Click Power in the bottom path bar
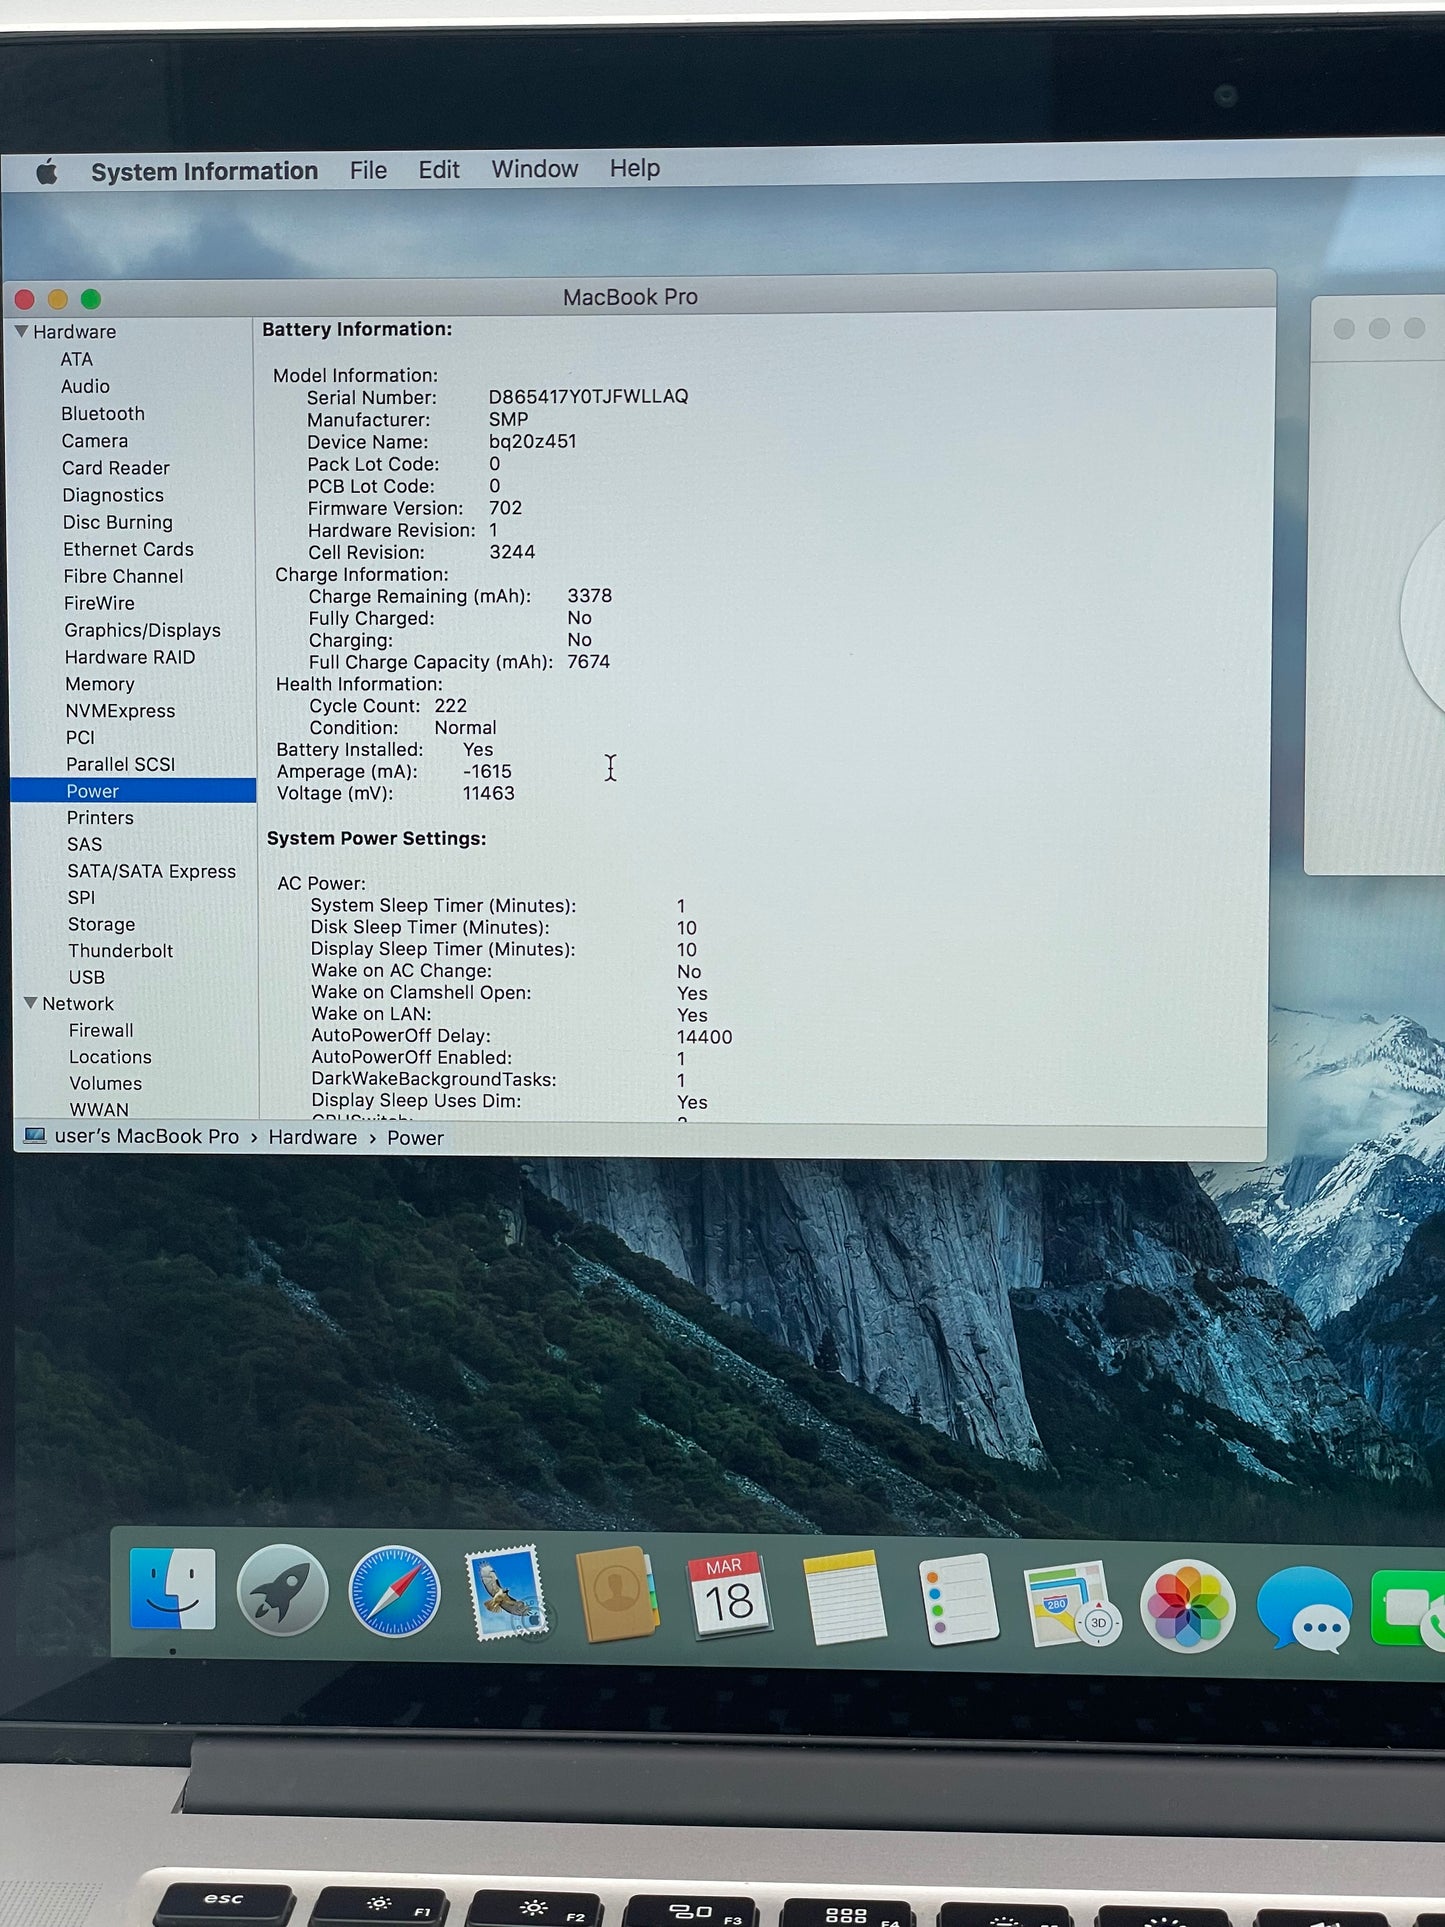Image resolution: width=1445 pixels, height=1927 pixels. pyautogui.click(x=415, y=1138)
